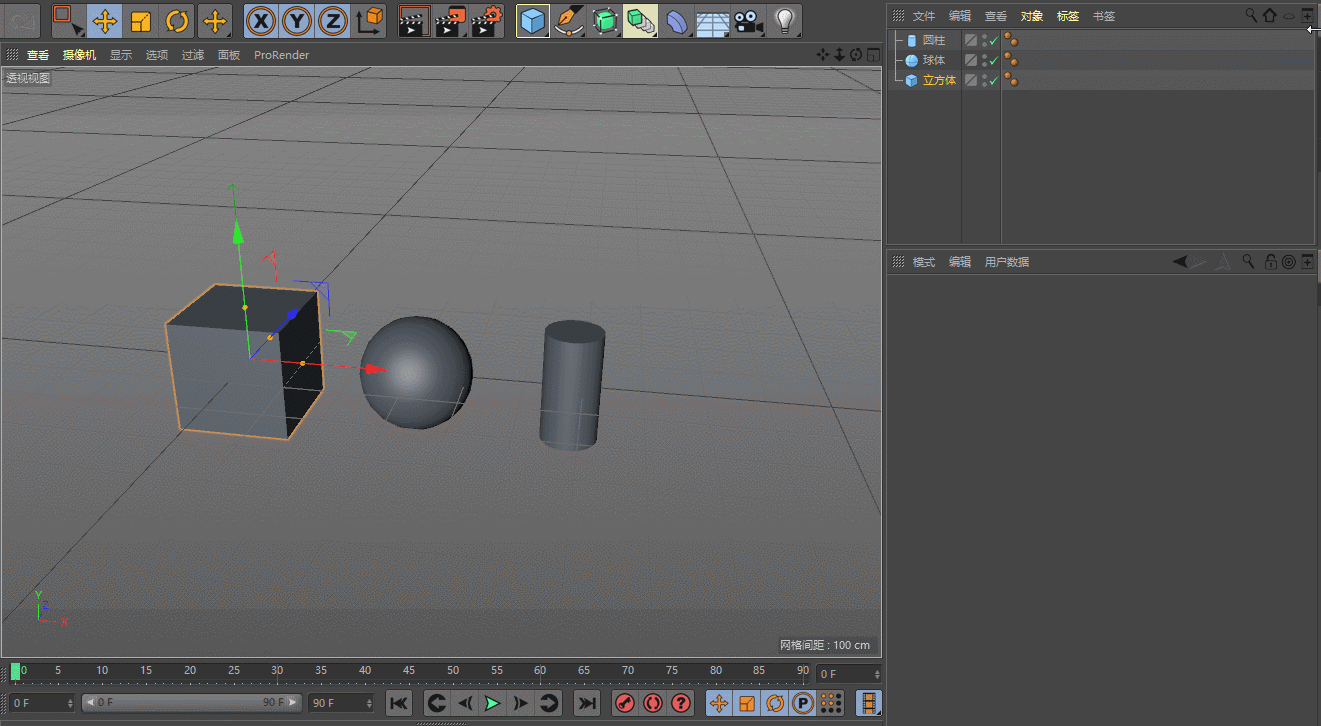Image resolution: width=1321 pixels, height=726 pixels.
Task: Select the Scale tool in top toolbar
Action: (x=141, y=20)
